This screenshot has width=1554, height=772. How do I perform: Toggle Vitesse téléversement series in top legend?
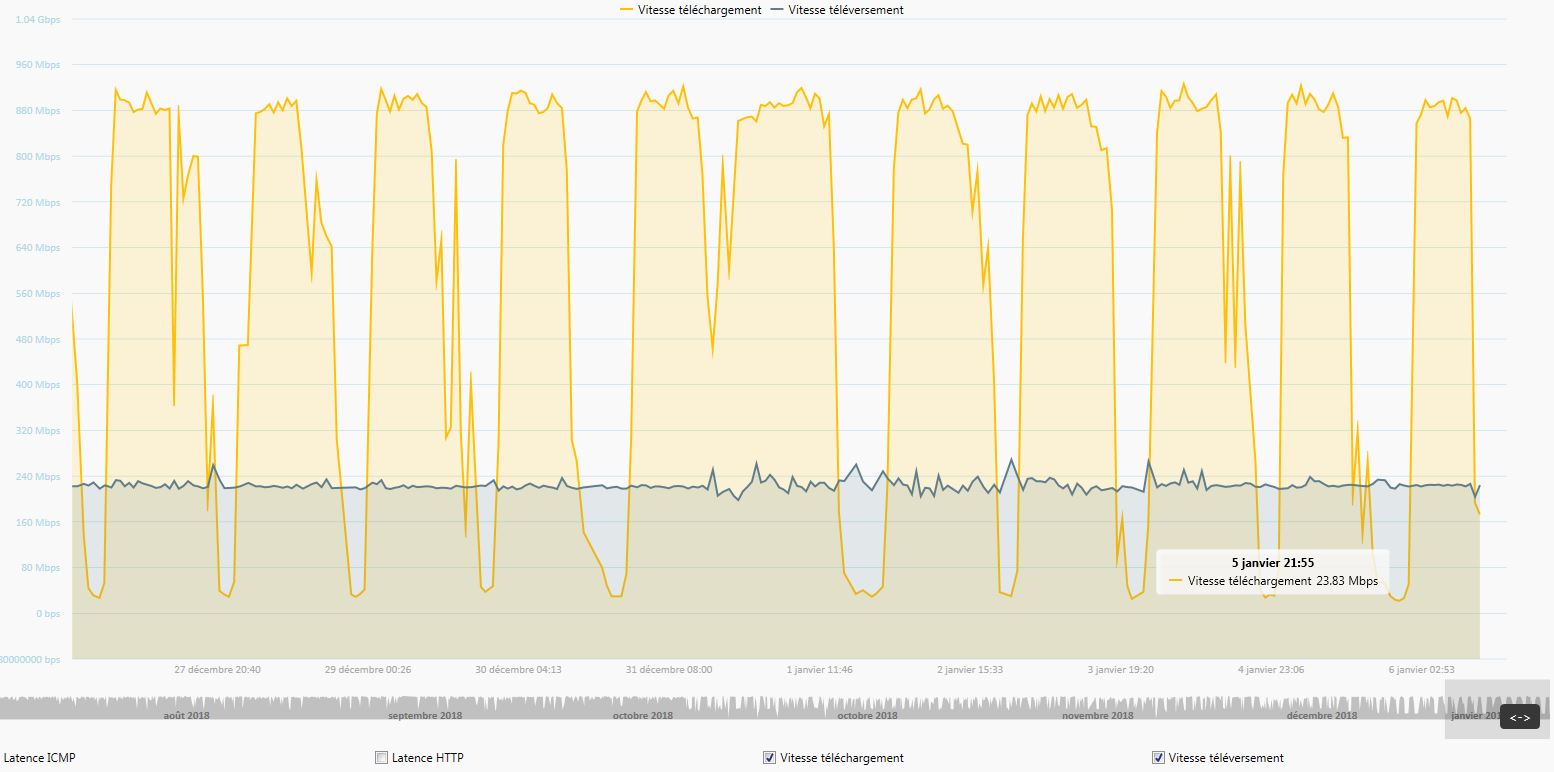pos(845,10)
